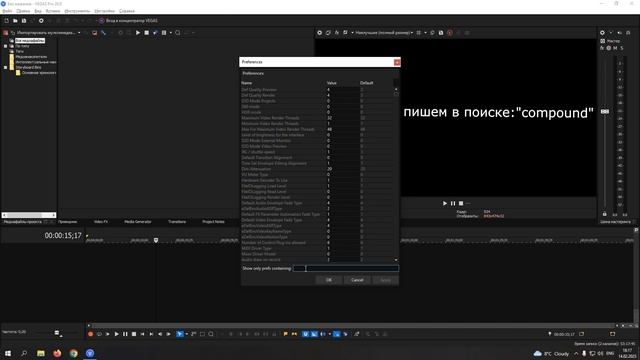Insert a region with double flag icon
The width and height of the screenshot is (640, 360).
click(x=294, y=334)
